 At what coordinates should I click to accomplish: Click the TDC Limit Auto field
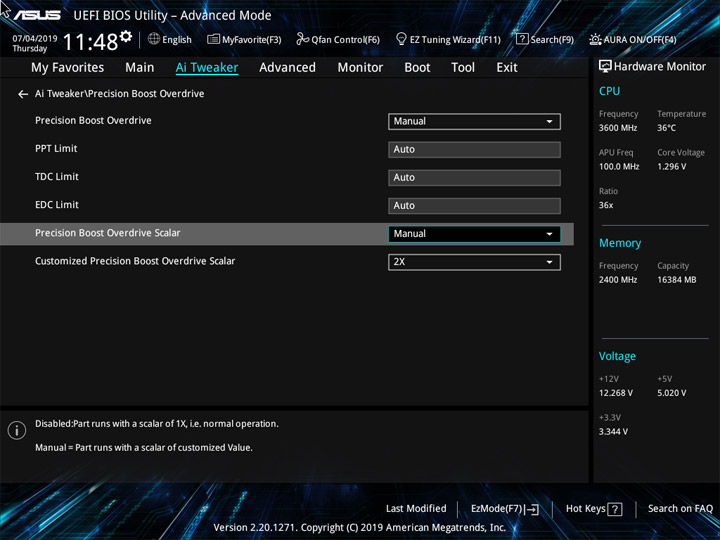[x=474, y=178]
